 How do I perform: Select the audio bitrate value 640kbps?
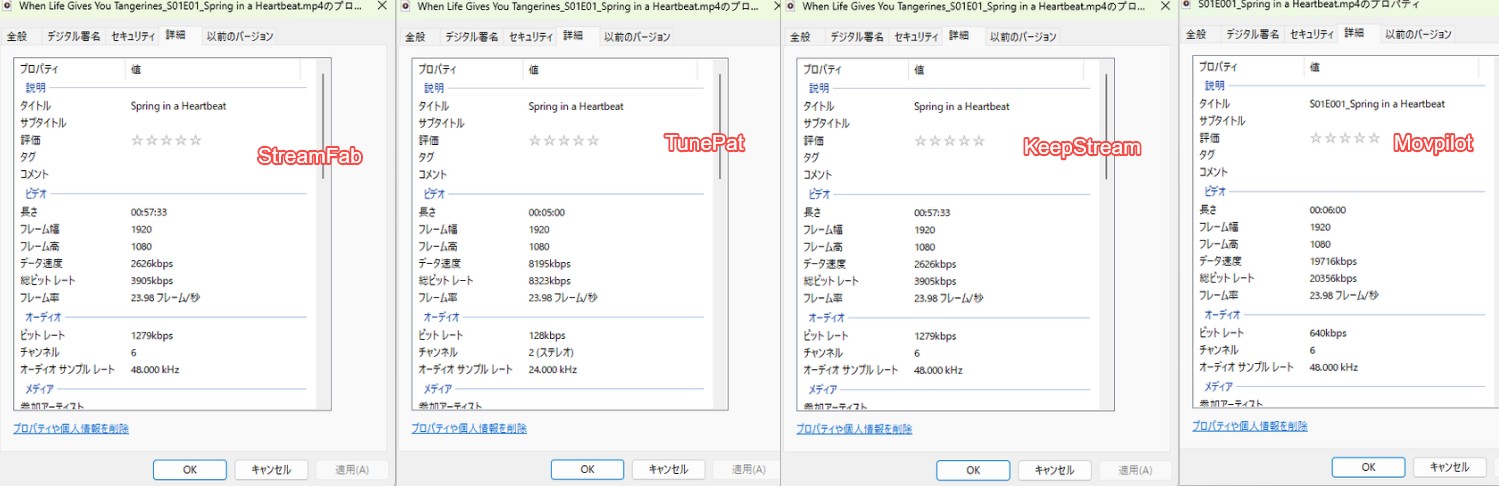pyautogui.click(x=1327, y=333)
